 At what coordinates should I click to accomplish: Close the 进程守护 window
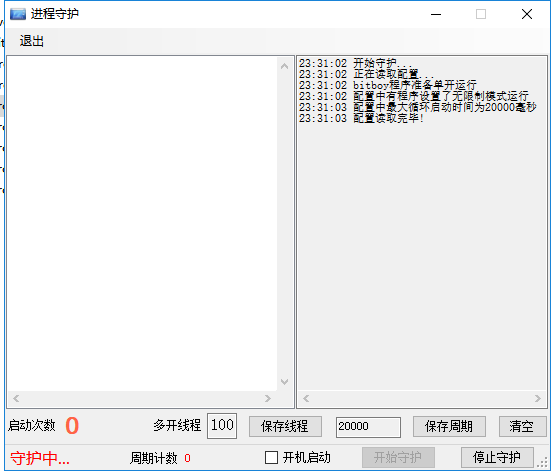coord(527,14)
